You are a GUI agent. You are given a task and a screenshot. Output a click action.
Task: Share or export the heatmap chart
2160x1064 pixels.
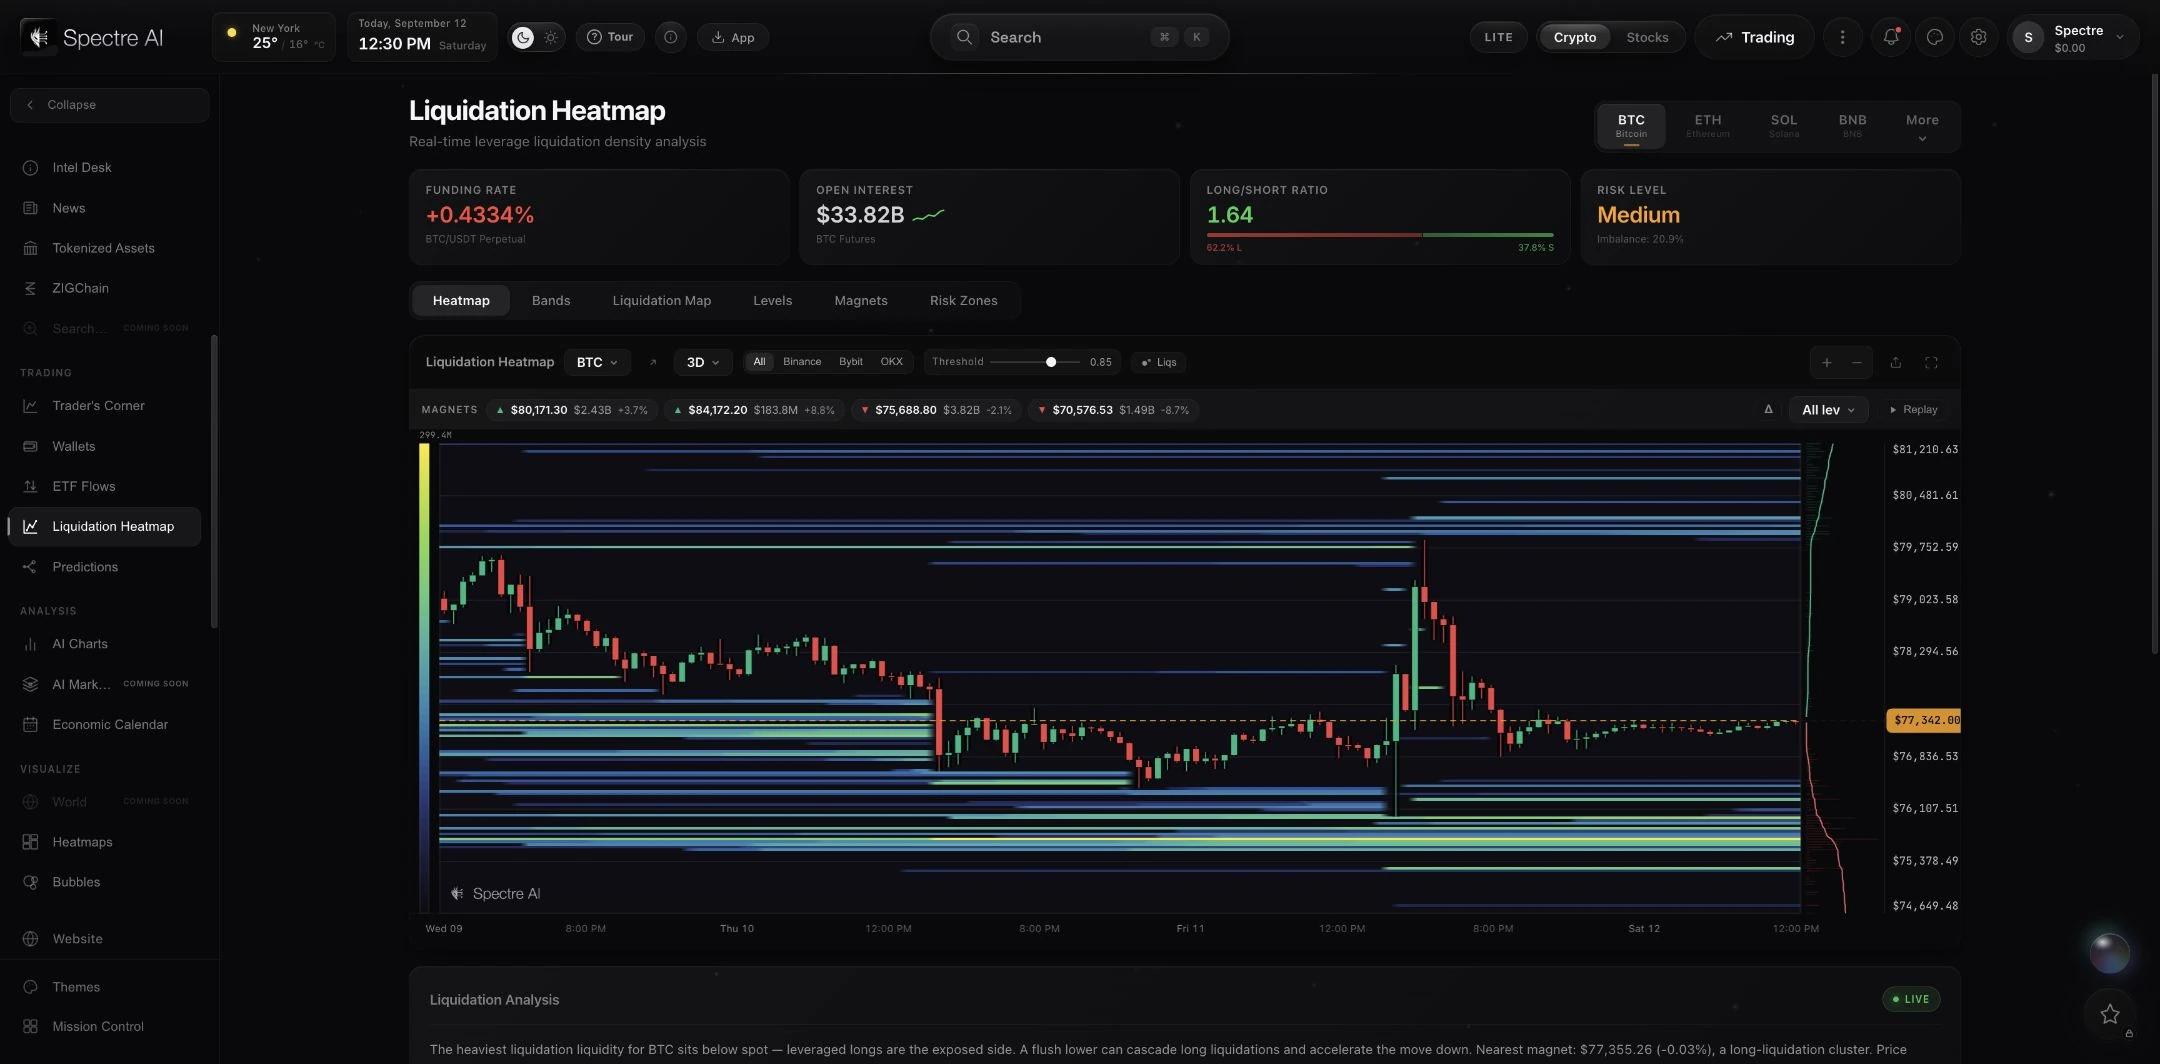coord(1895,362)
